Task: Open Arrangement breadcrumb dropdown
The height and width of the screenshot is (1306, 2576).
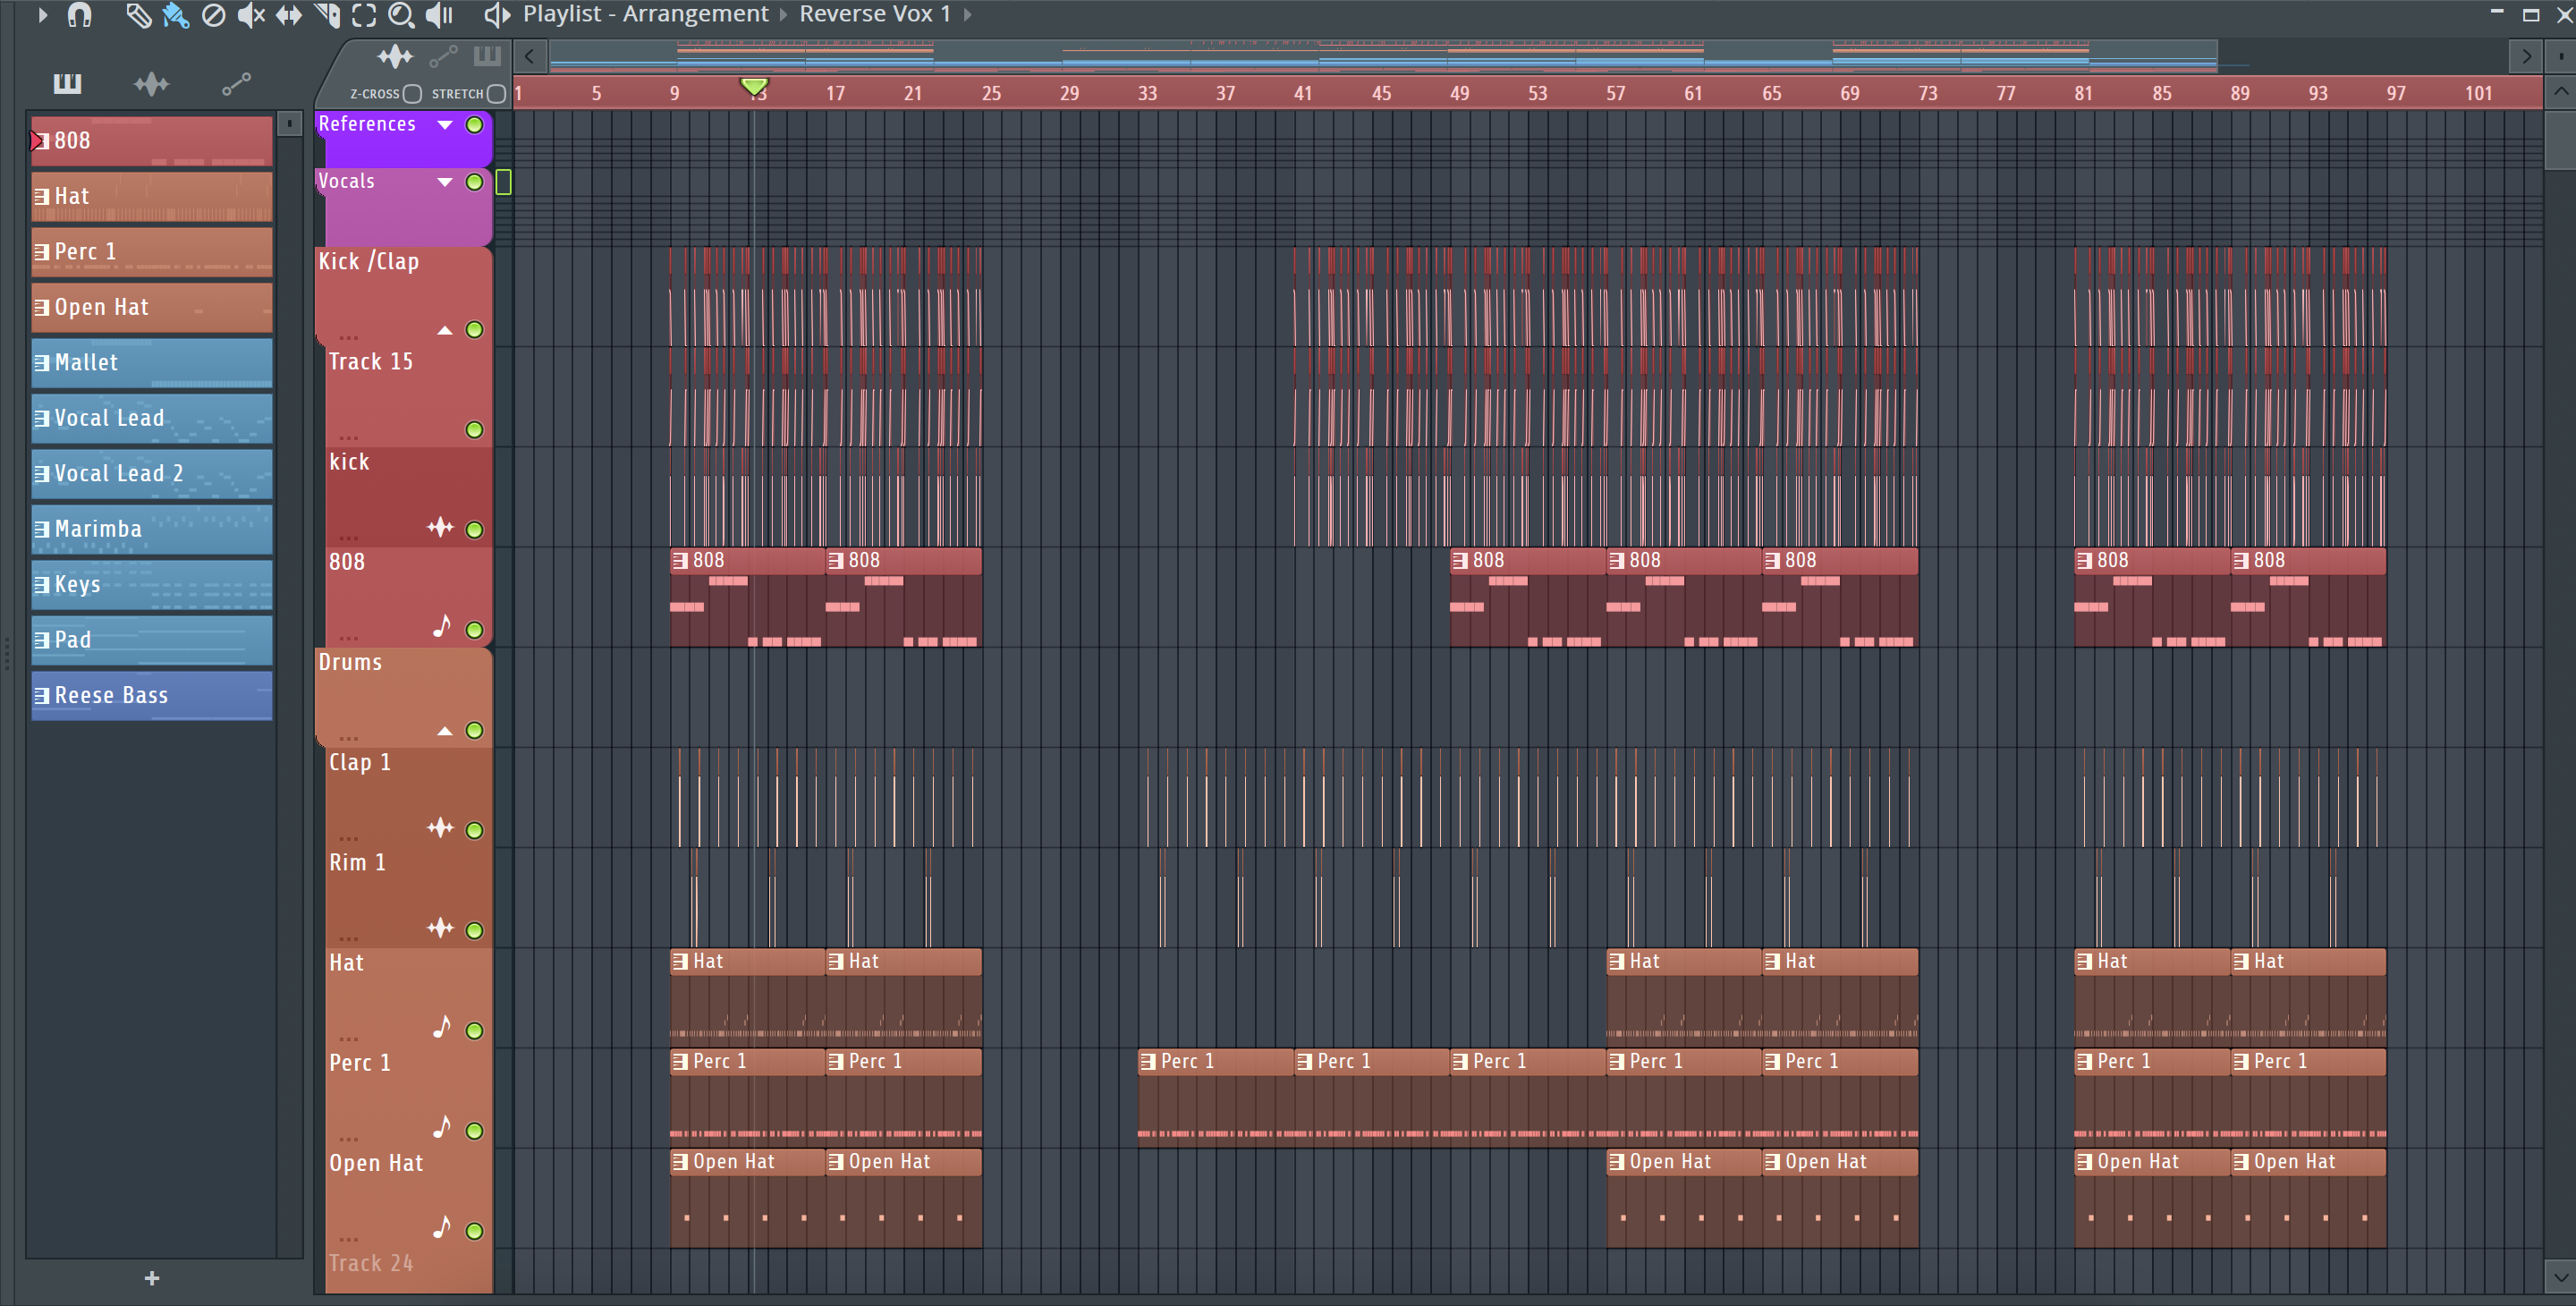Action: (x=783, y=15)
